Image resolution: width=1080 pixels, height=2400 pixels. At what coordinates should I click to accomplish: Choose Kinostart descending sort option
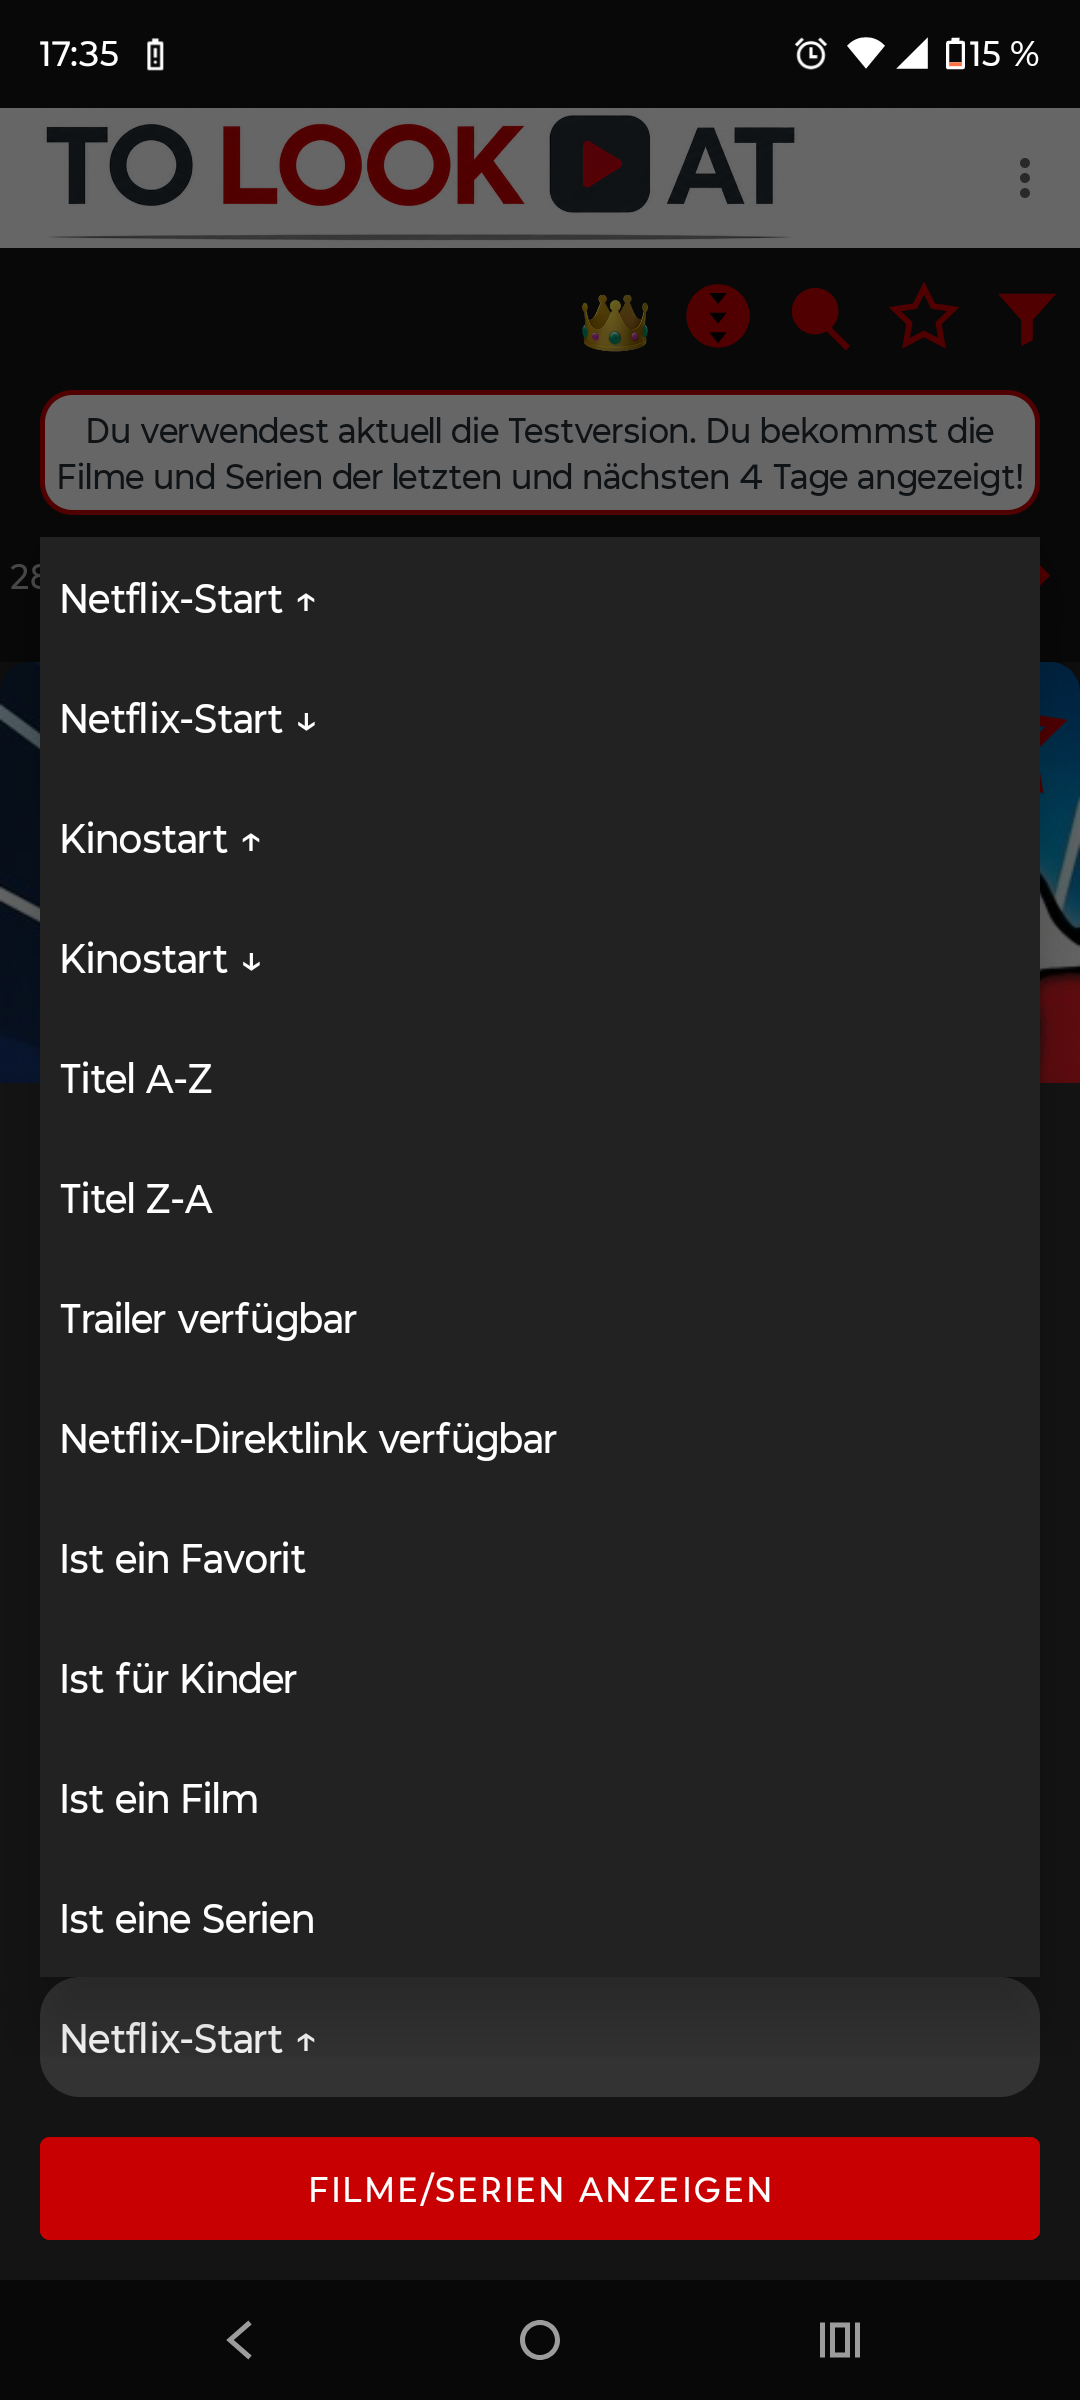540,959
